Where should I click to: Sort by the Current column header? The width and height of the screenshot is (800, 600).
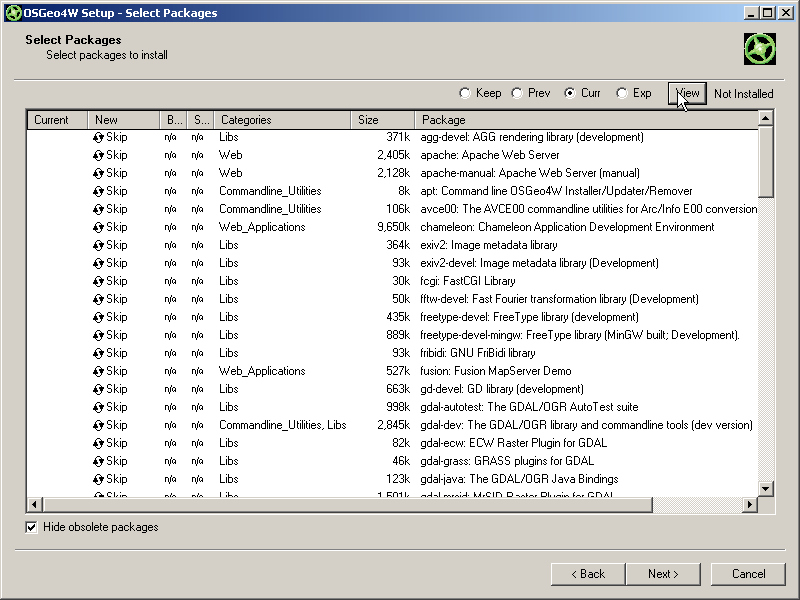tap(57, 120)
